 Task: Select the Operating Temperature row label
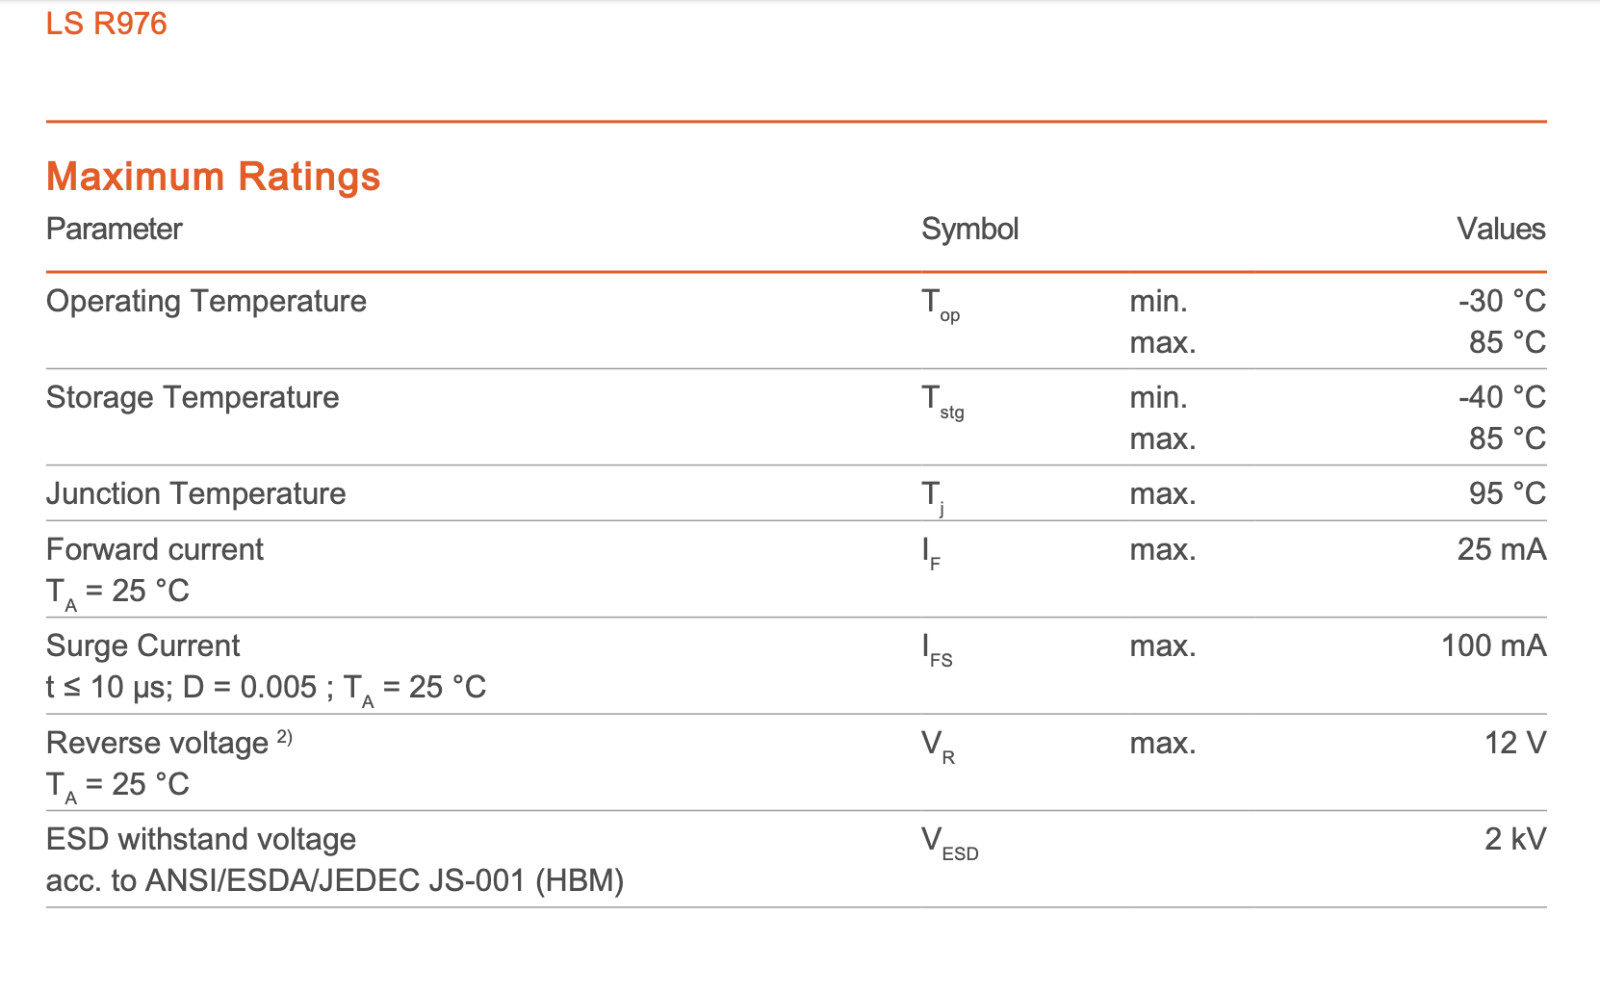[x=206, y=301]
